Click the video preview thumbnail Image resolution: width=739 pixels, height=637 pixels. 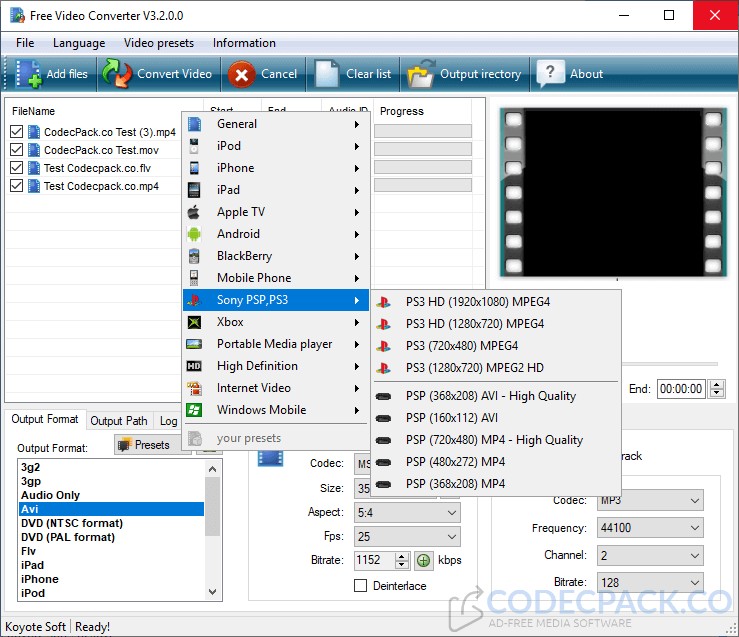(x=613, y=192)
